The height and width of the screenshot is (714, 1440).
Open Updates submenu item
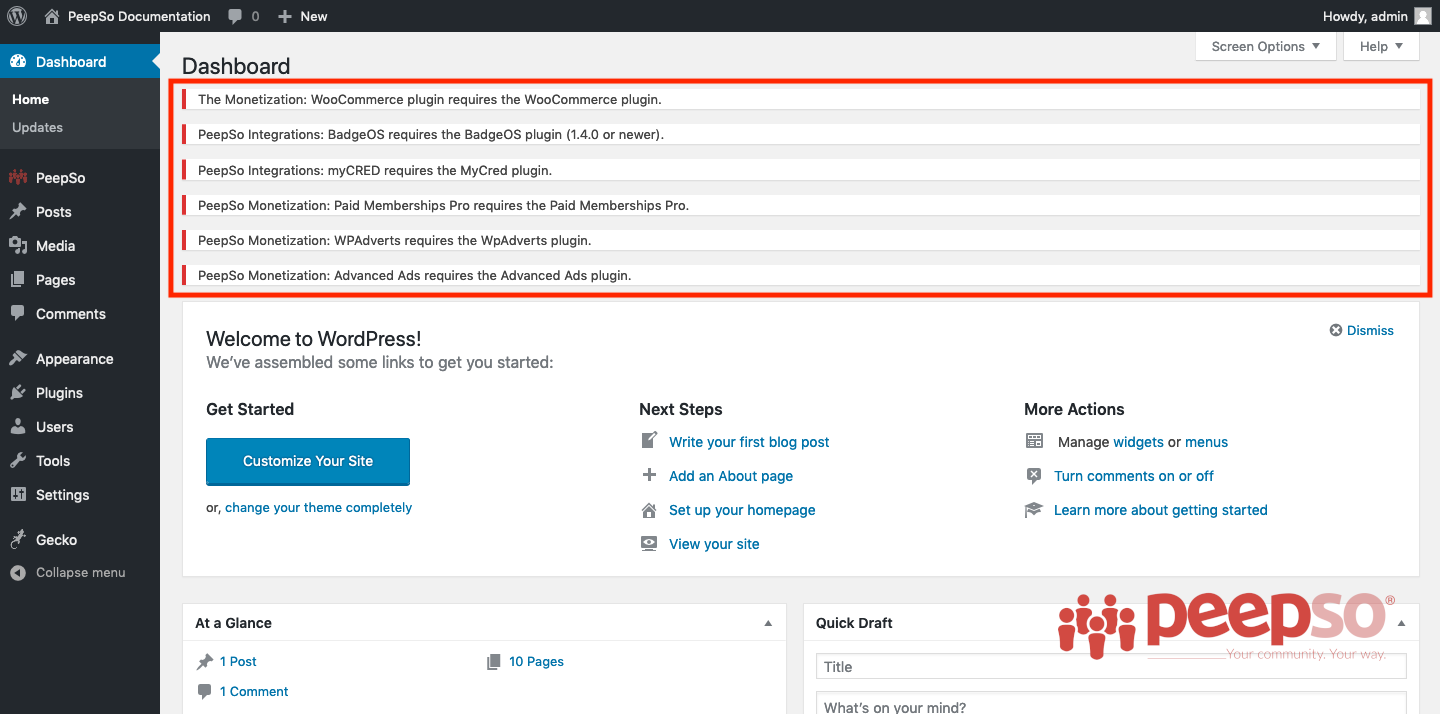(x=38, y=128)
